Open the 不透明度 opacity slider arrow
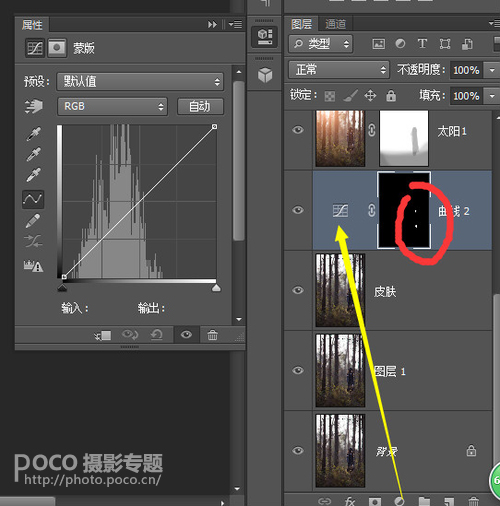This screenshot has width=500, height=506. (x=492, y=70)
